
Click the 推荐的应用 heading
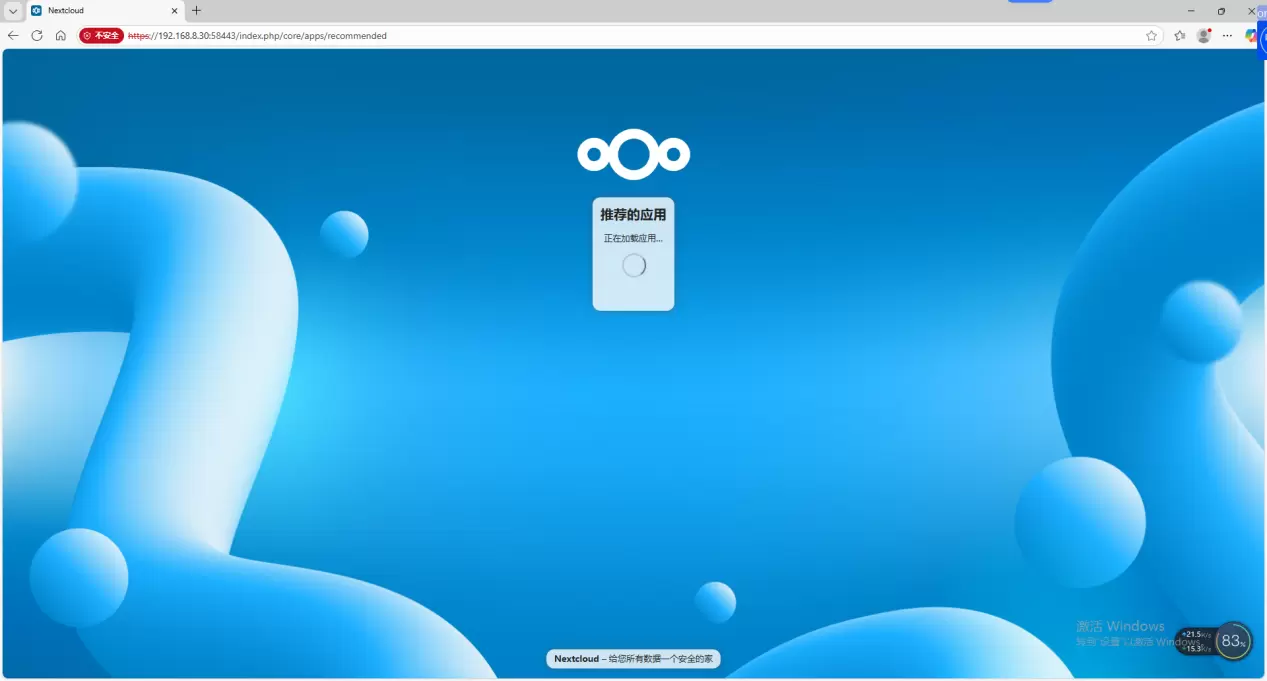[633, 215]
